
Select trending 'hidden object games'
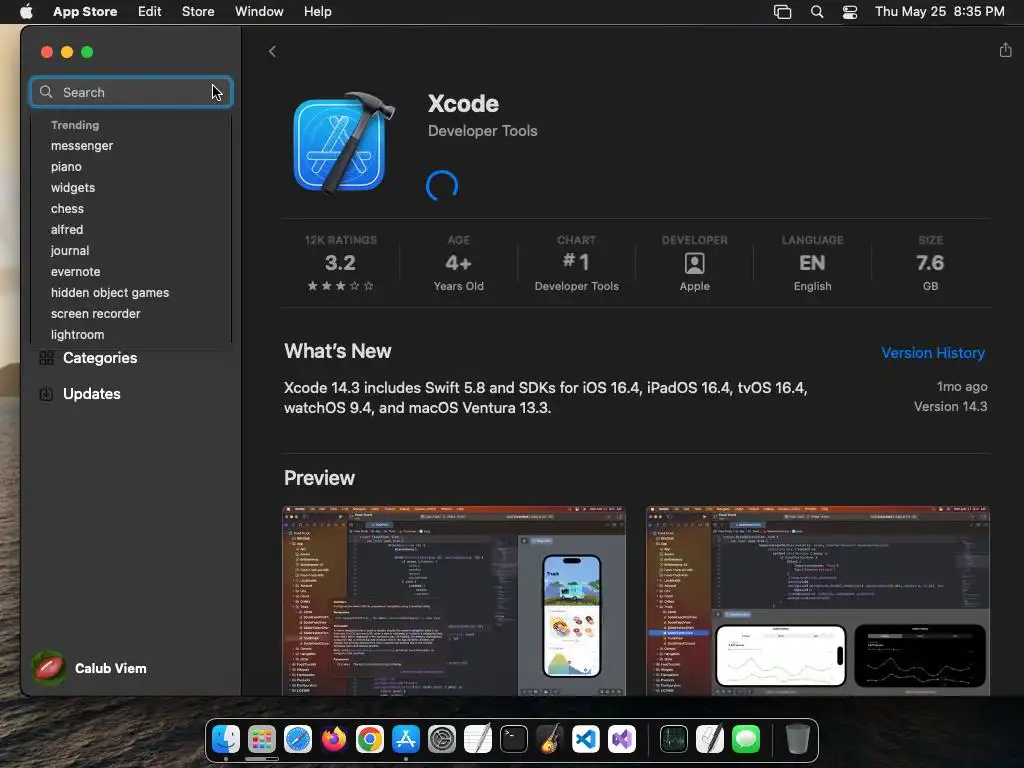point(110,293)
